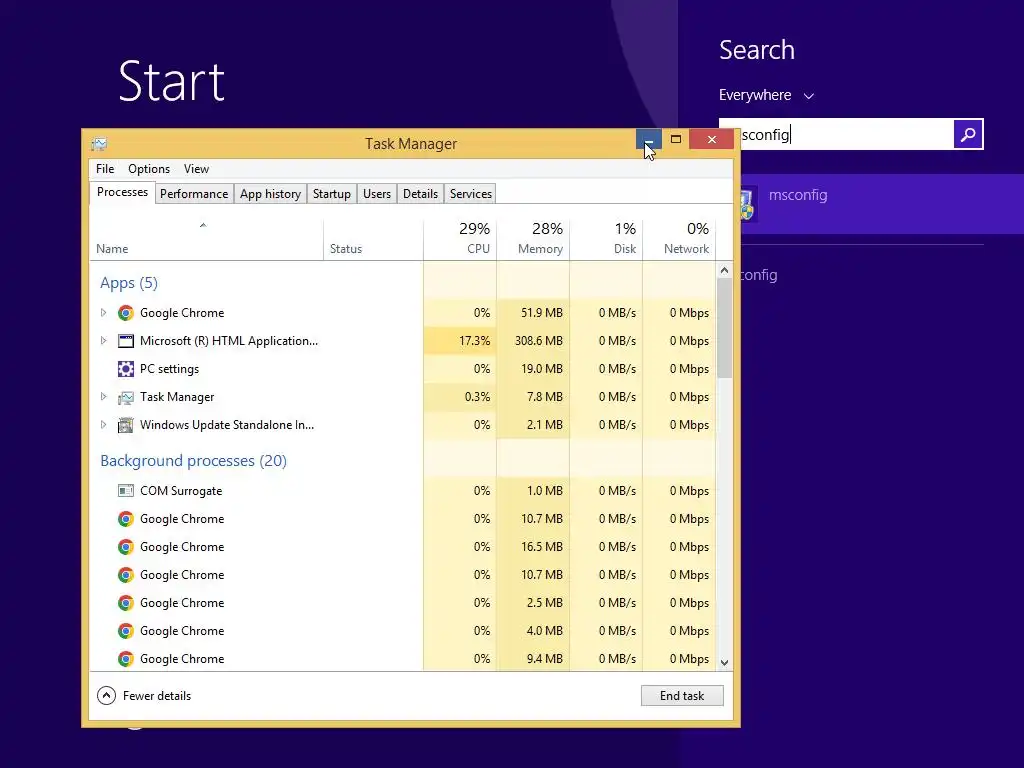
Task: Sort by the Disk column header
Action: [606, 240]
